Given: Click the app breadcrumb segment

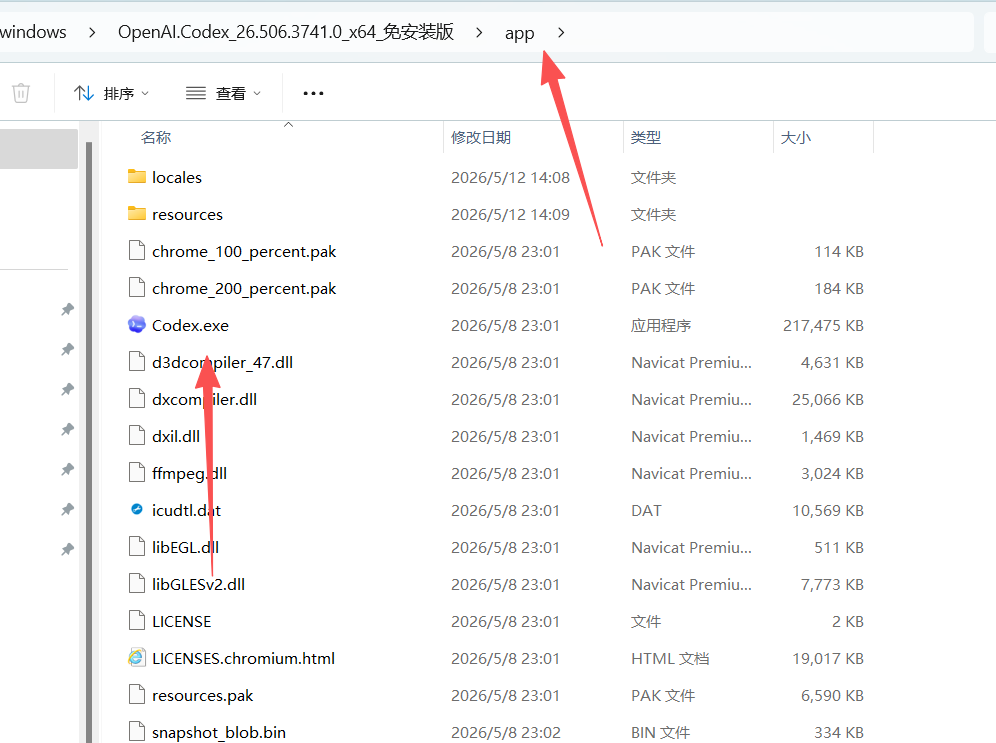Looking at the screenshot, I should pos(520,33).
